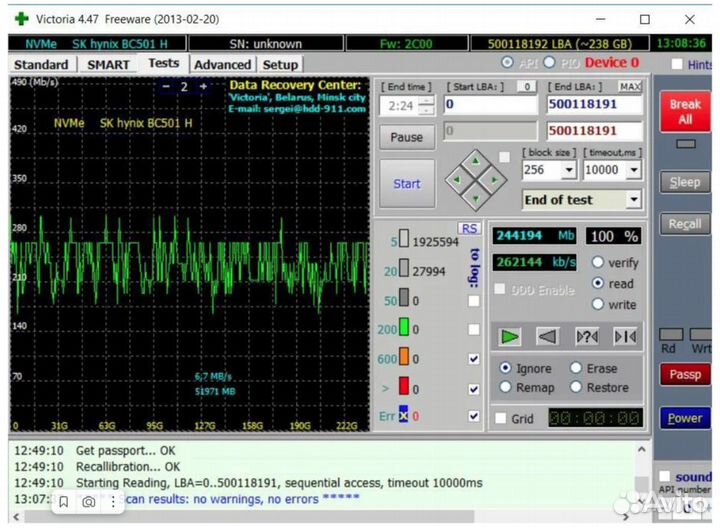Click the random seek test icon
Viewport: 720px width, 528px height.
coord(586,337)
